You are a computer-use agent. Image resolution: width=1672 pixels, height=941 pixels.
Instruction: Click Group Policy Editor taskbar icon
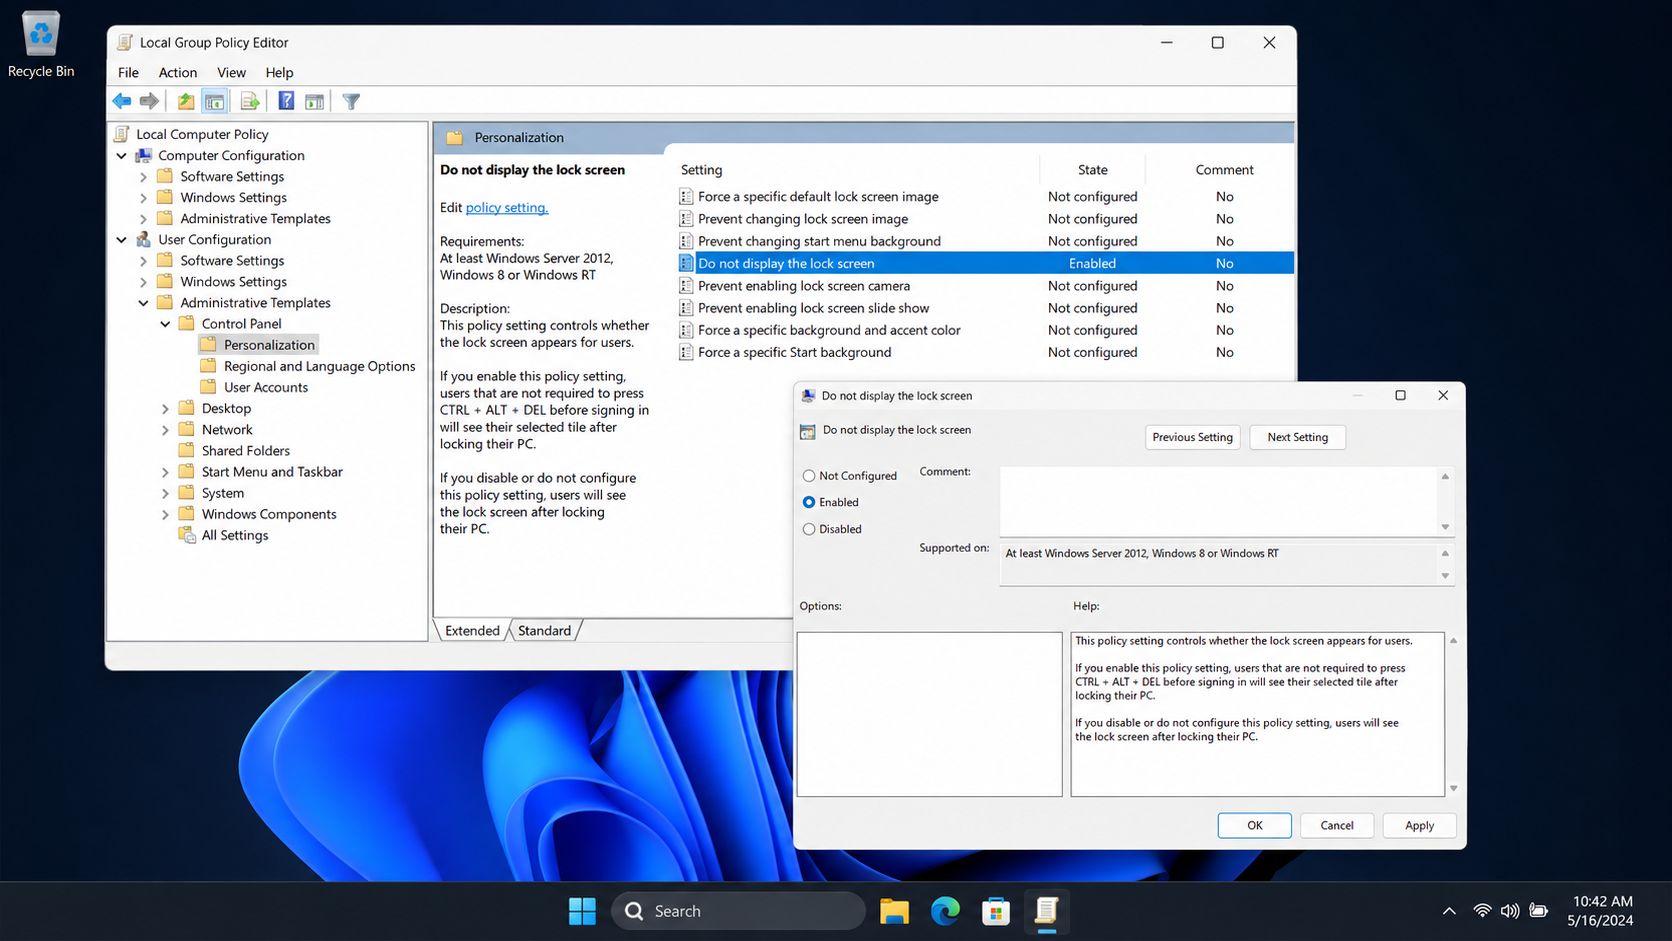coord(1047,911)
